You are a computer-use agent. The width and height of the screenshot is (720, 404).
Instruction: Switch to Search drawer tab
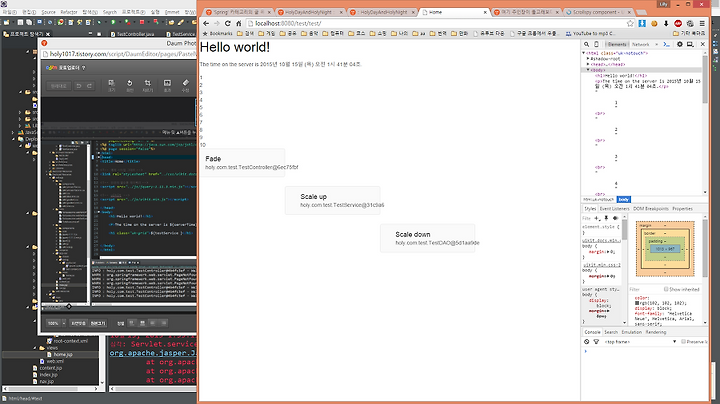pos(611,332)
